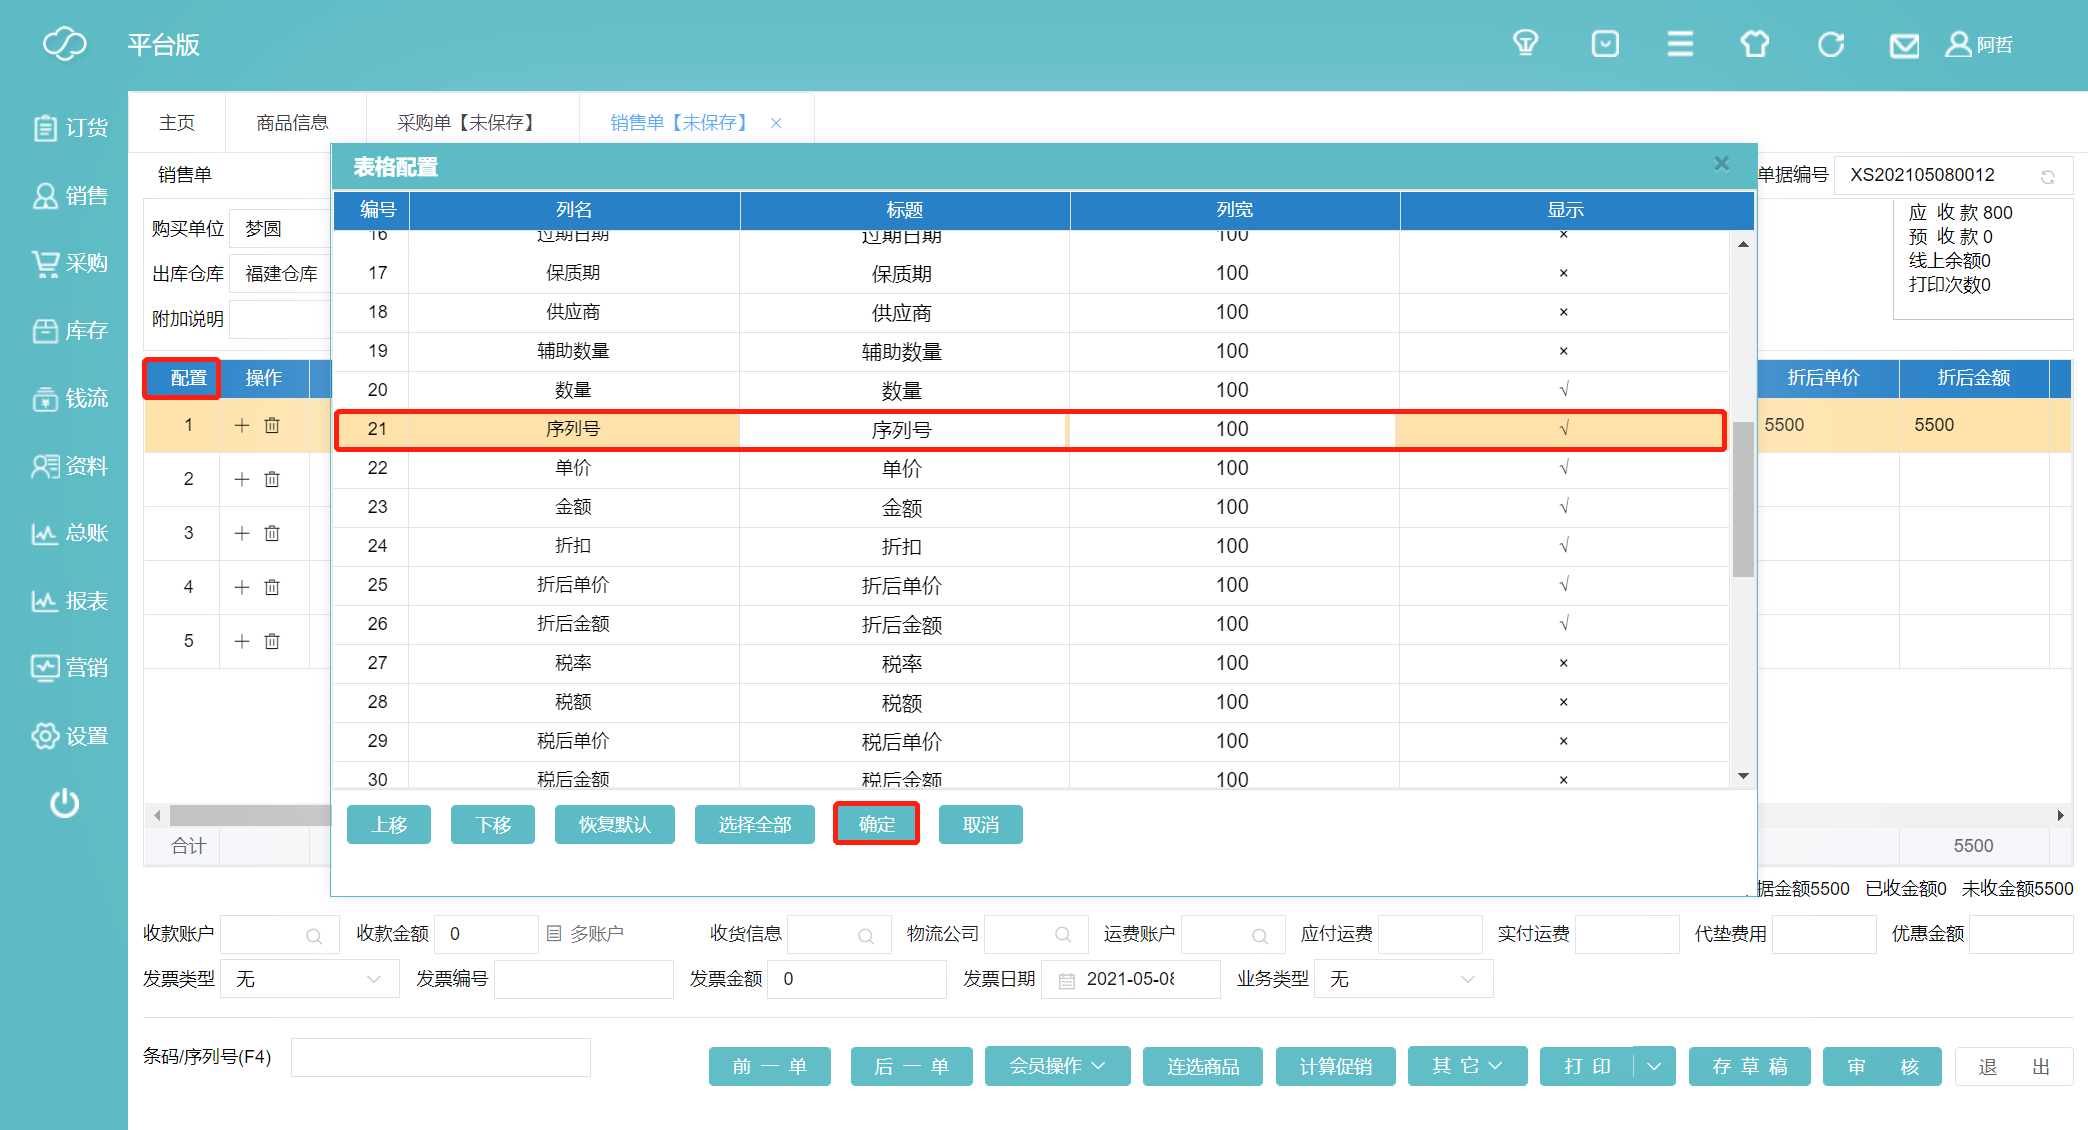
Task: Delete row 2 with trash icon
Action: click(x=272, y=479)
